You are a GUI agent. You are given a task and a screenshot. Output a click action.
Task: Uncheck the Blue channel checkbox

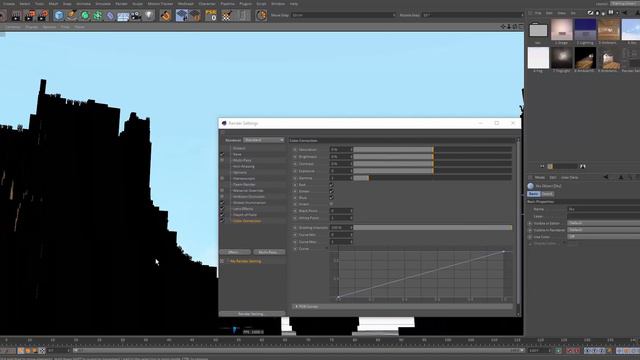pyautogui.click(x=331, y=198)
